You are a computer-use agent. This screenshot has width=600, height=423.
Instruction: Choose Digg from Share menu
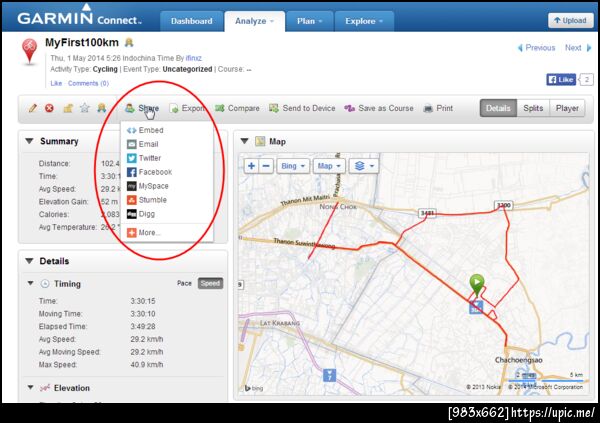tap(141, 214)
